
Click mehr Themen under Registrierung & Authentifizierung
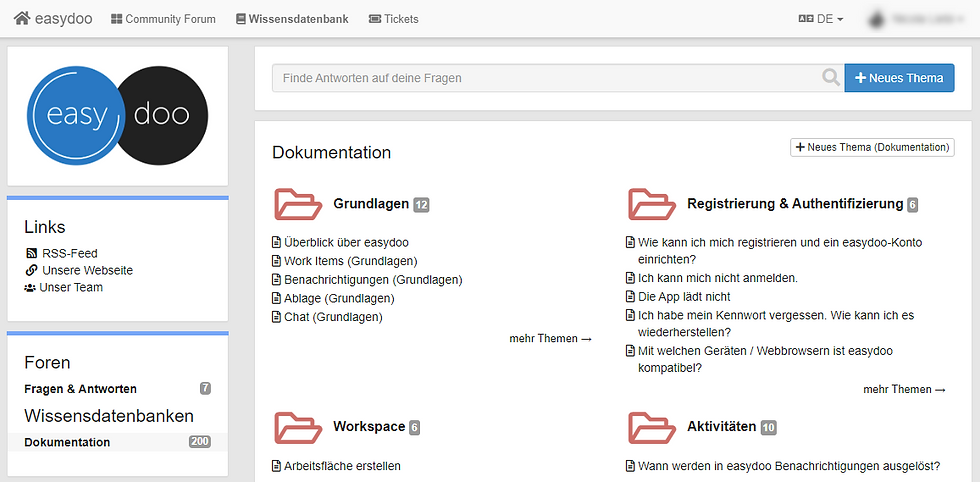(x=904, y=389)
